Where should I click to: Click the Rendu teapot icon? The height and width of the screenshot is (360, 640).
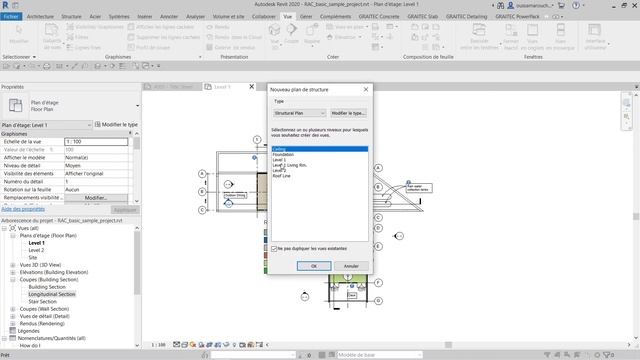click(x=209, y=27)
